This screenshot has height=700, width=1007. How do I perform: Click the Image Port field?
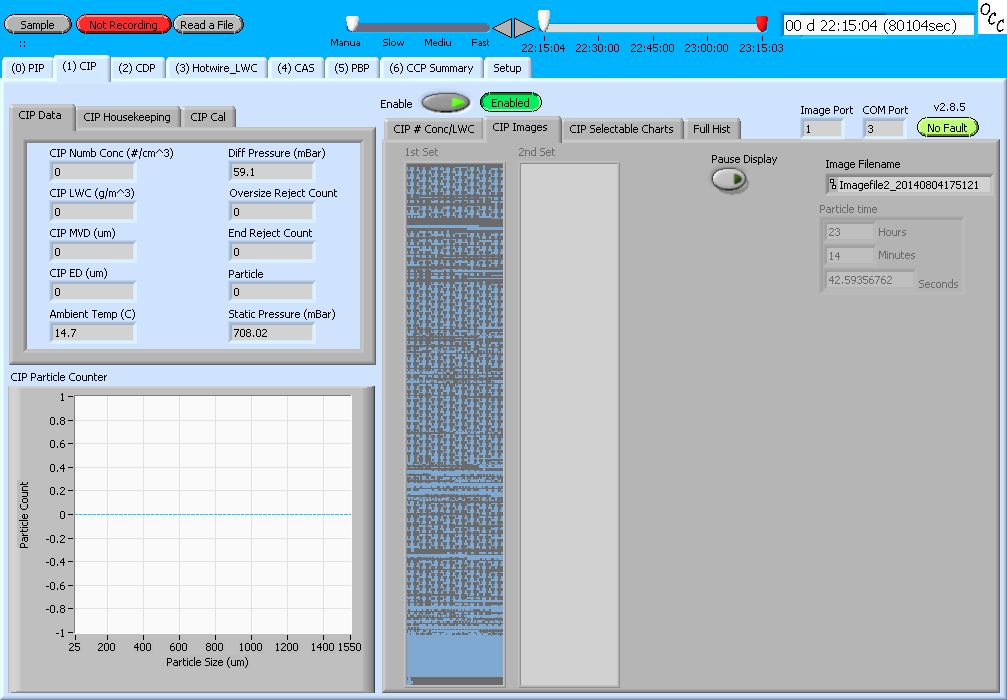[x=822, y=128]
